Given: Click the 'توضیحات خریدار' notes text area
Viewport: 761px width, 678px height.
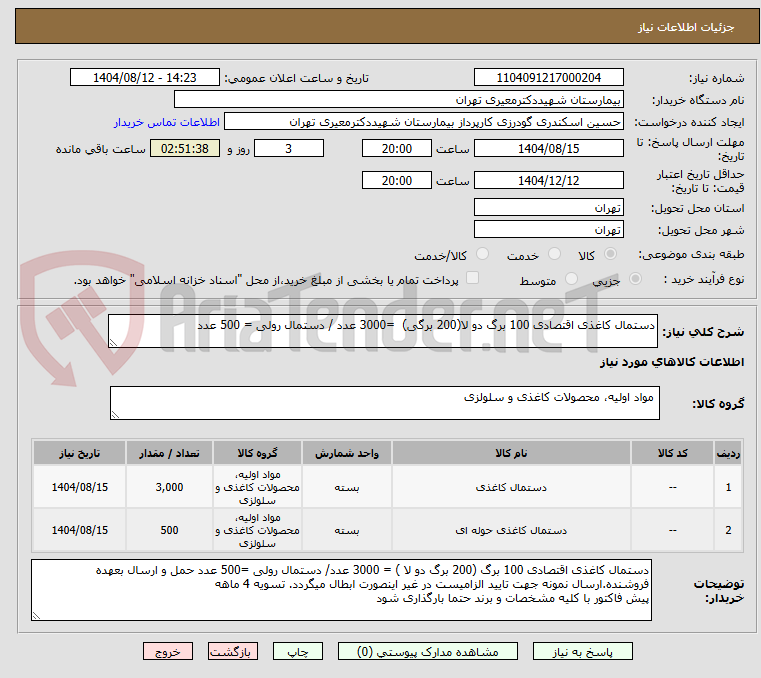Looking at the screenshot, I should tap(341, 590).
